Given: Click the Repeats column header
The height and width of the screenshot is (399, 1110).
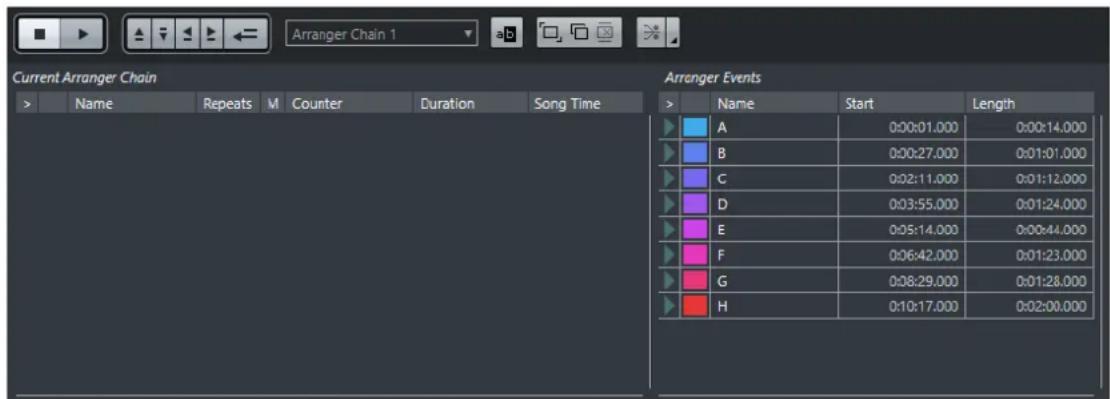Looking at the screenshot, I should pyautogui.click(x=228, y=103).
